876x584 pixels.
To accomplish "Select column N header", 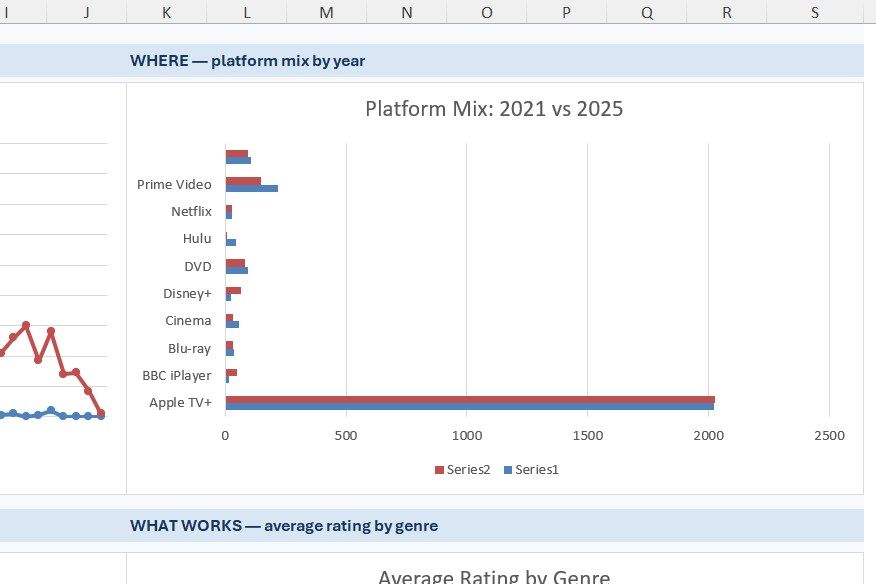I will (407, 12).
